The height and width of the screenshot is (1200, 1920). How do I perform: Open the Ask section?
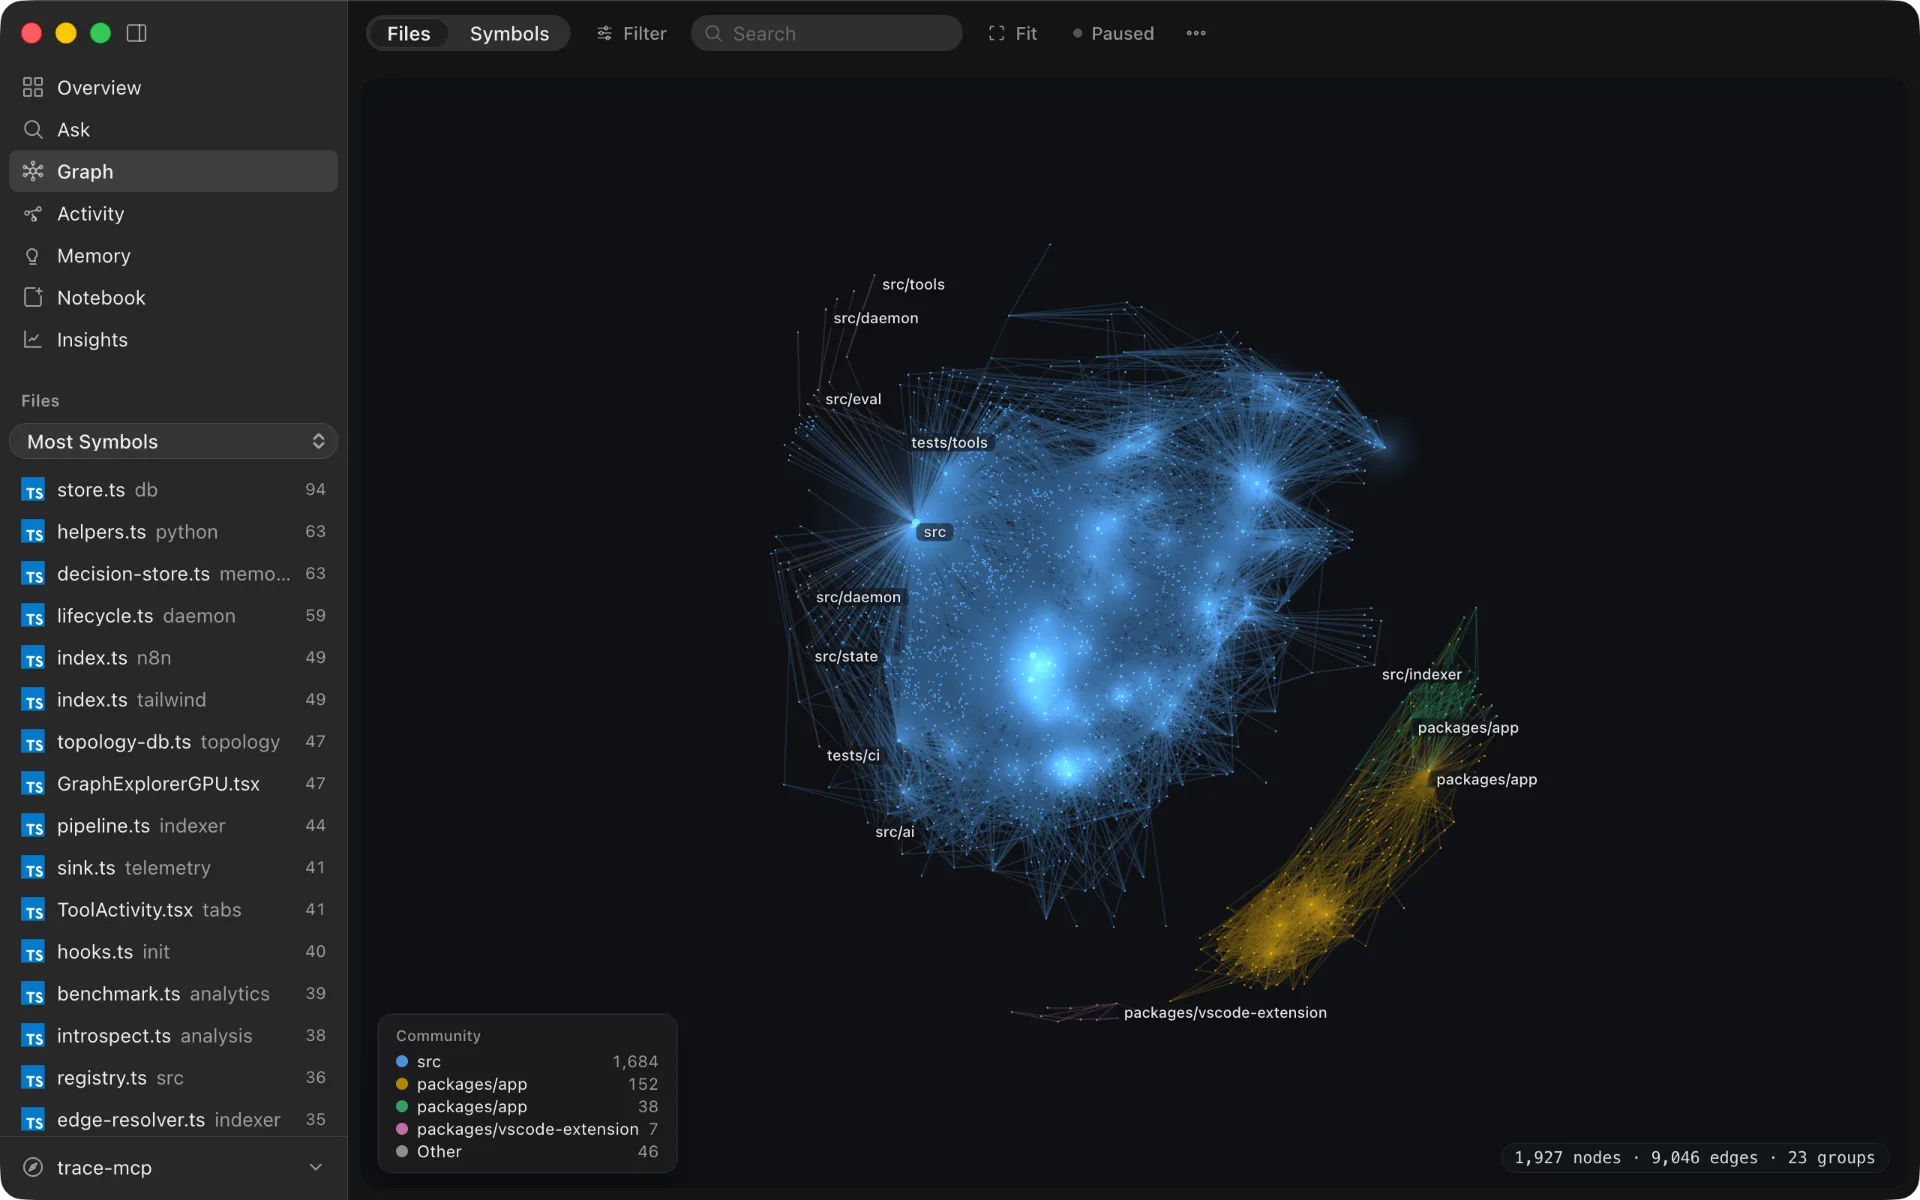pos(173,129)
